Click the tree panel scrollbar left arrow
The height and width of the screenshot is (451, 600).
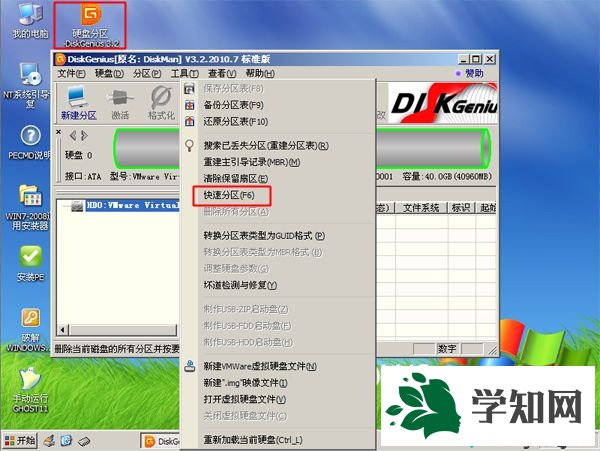coord(63,330)
